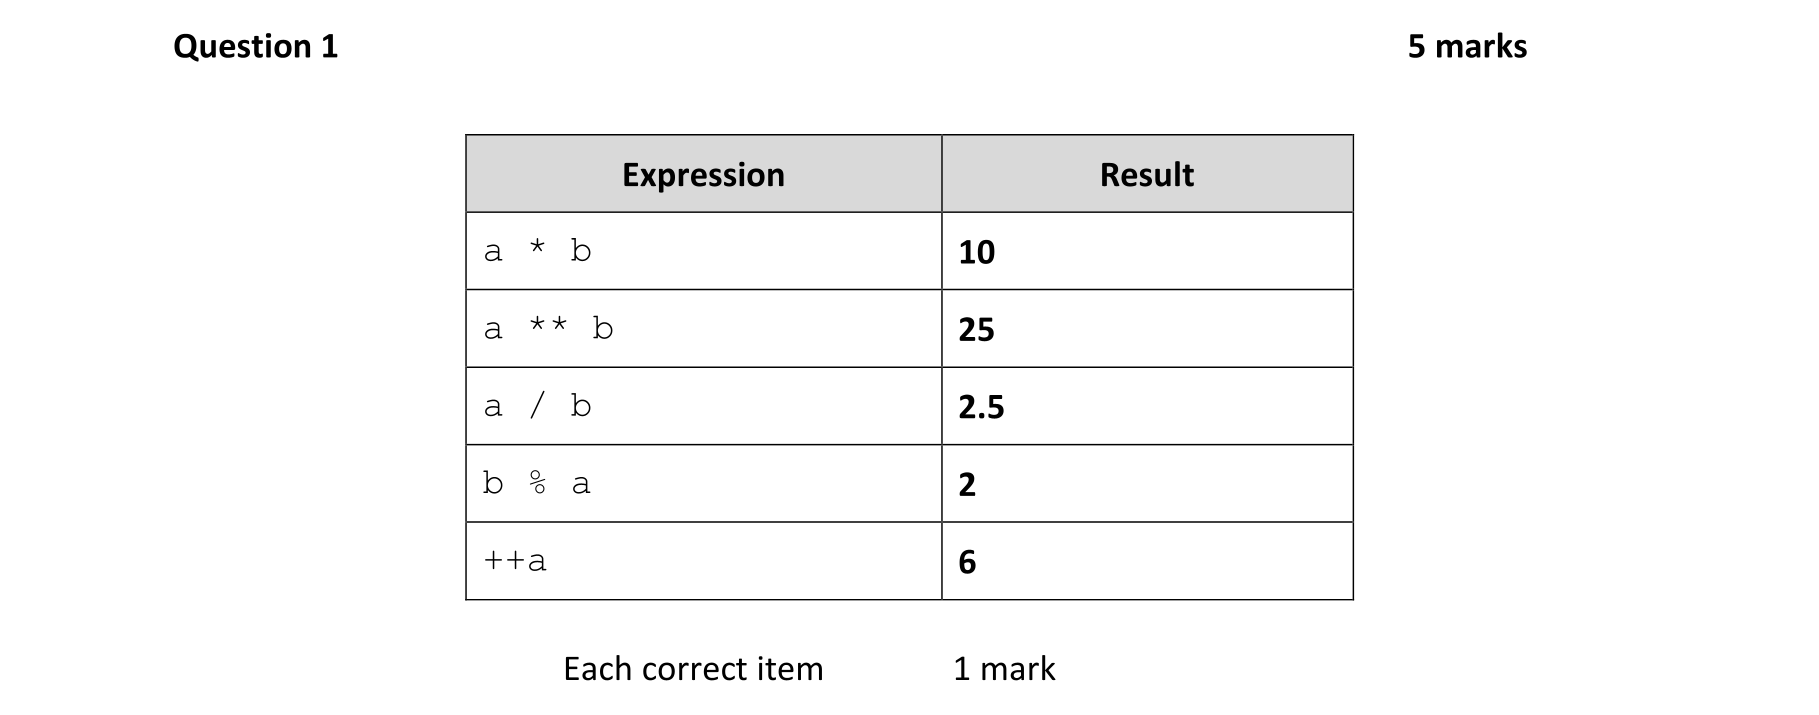Click the result value 25
This screenshot has width=1819, height=715.
pyautogui.click(x=976, y=330)
